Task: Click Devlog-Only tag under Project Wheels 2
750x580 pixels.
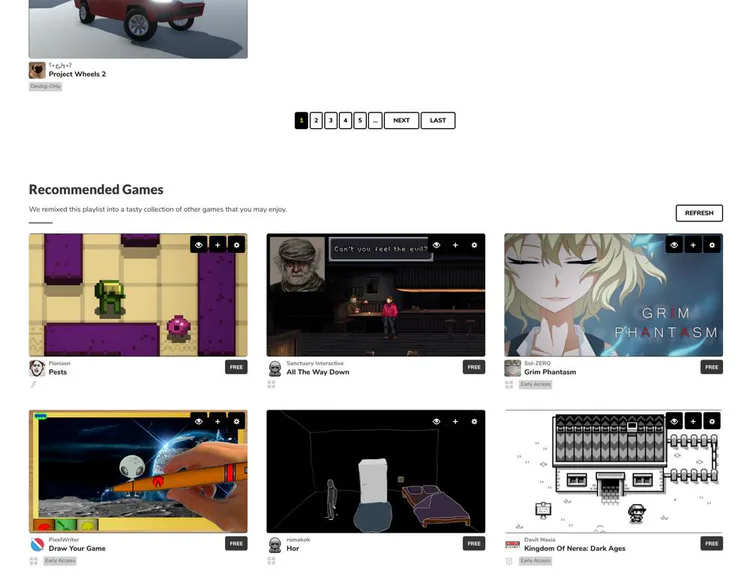Action: point(45,87)
